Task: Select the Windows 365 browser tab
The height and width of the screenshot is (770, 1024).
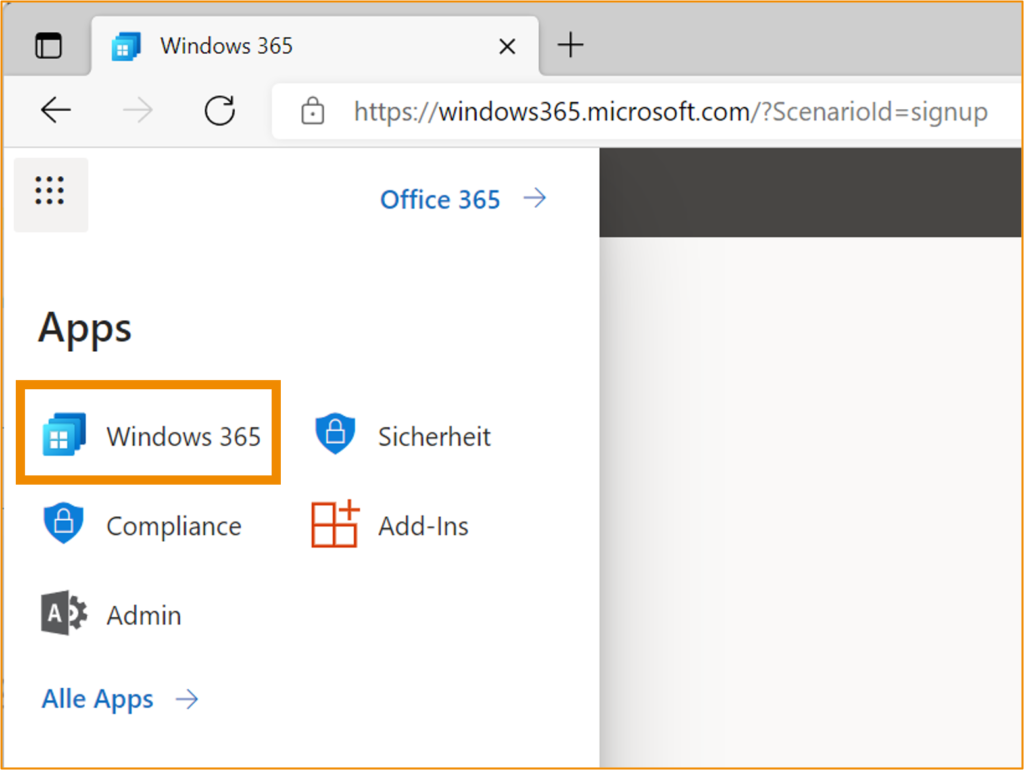Action: click(315, 46)
